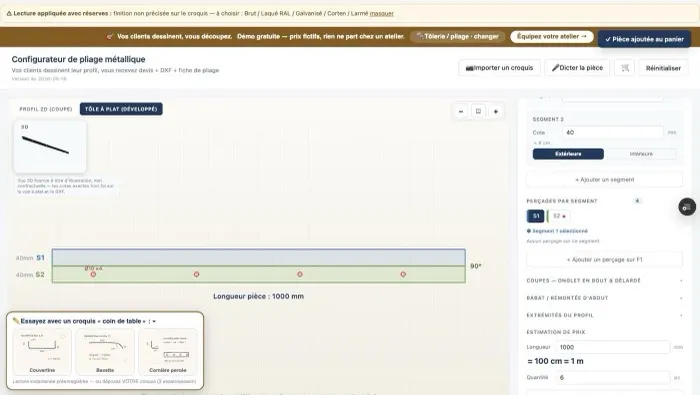Choose Intérieure dimension mode
This screenshot has width=700, height=395.
click(641, 154)
